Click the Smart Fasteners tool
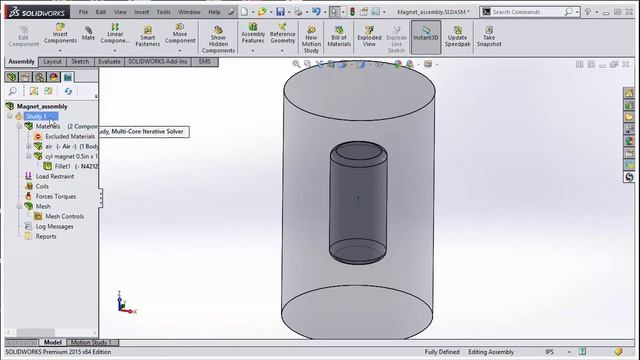This screenshot has height=360, width=640. [x=147, y=36]
